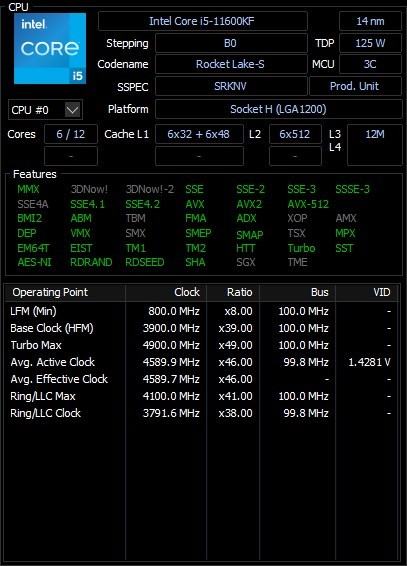Click the XOP feature label
Screen dimensions: 407x566
coord(297,218)
